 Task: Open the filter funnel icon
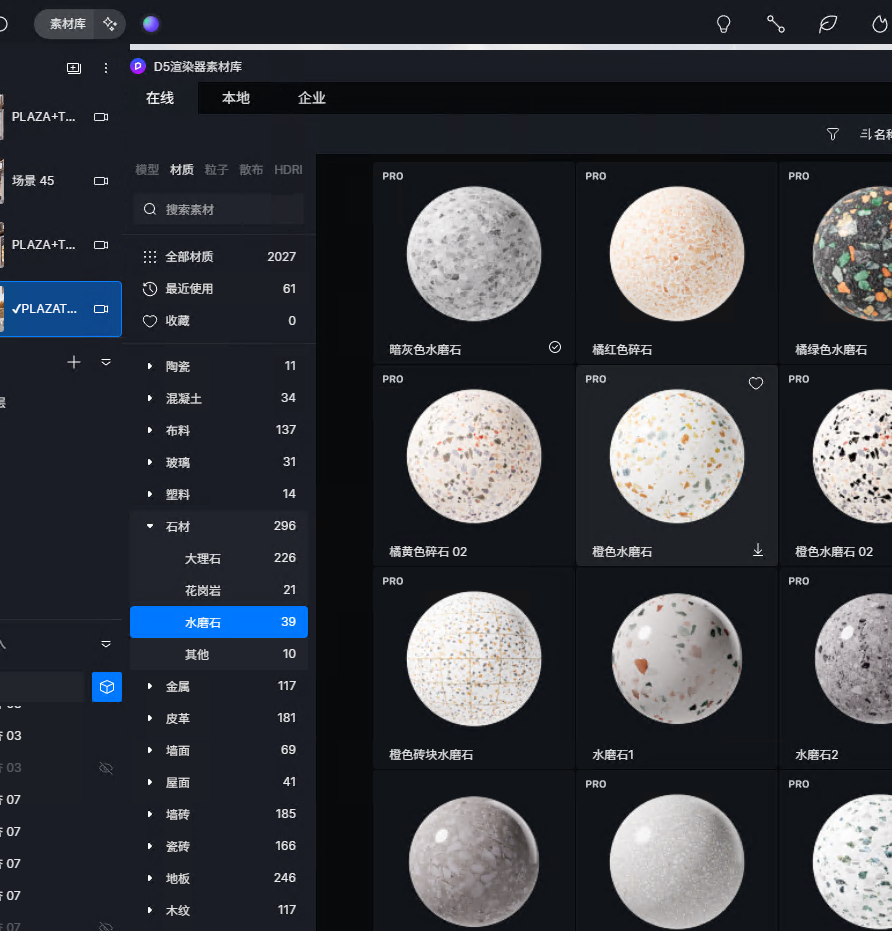tap(833, 134)
